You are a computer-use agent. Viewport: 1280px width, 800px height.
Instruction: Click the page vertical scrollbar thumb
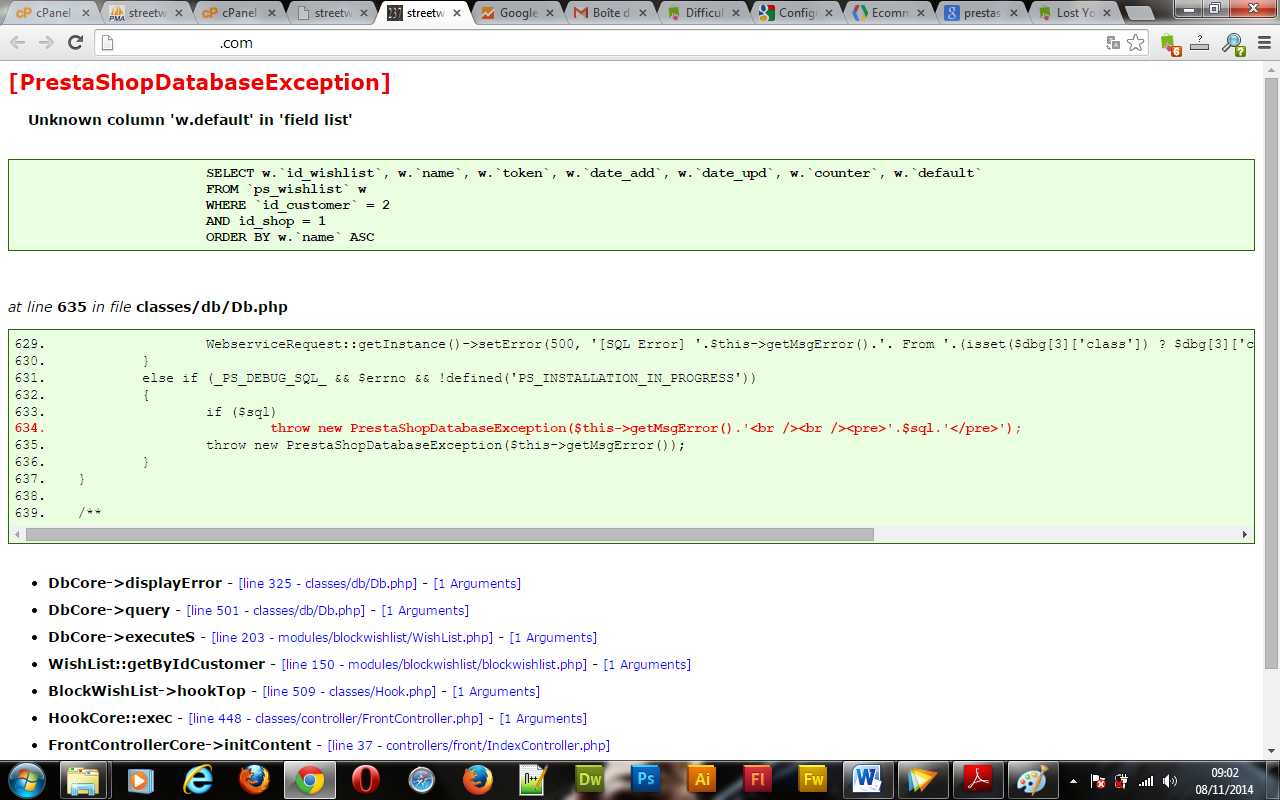[1271, 372]
